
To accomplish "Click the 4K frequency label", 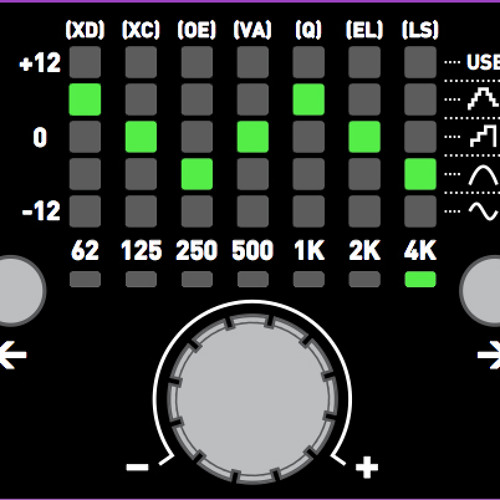I will coord(420,251).
